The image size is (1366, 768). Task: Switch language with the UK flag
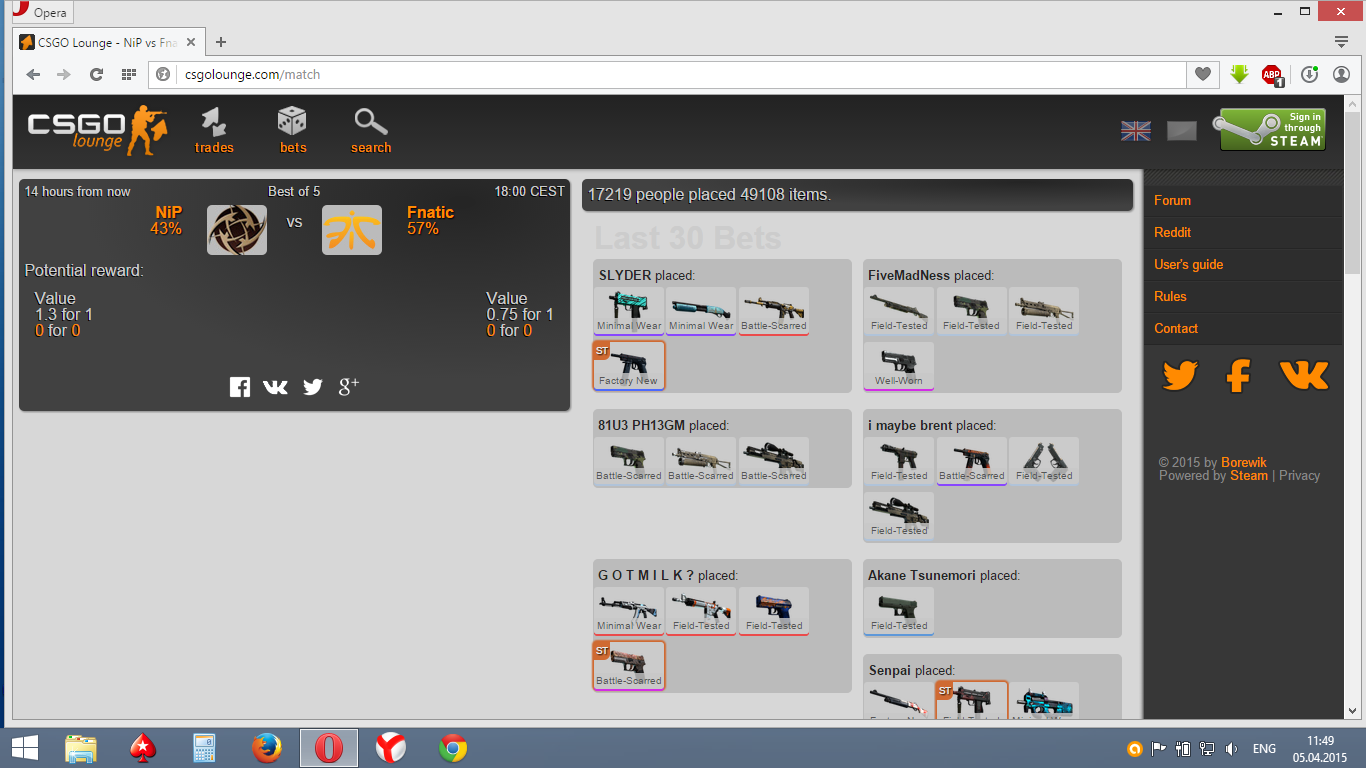1136,131
